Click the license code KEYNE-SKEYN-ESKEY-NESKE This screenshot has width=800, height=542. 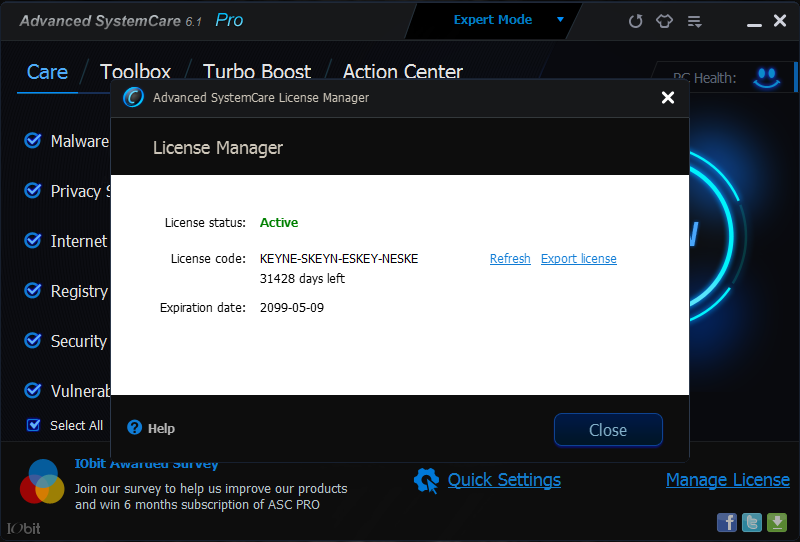click(339, 259)
